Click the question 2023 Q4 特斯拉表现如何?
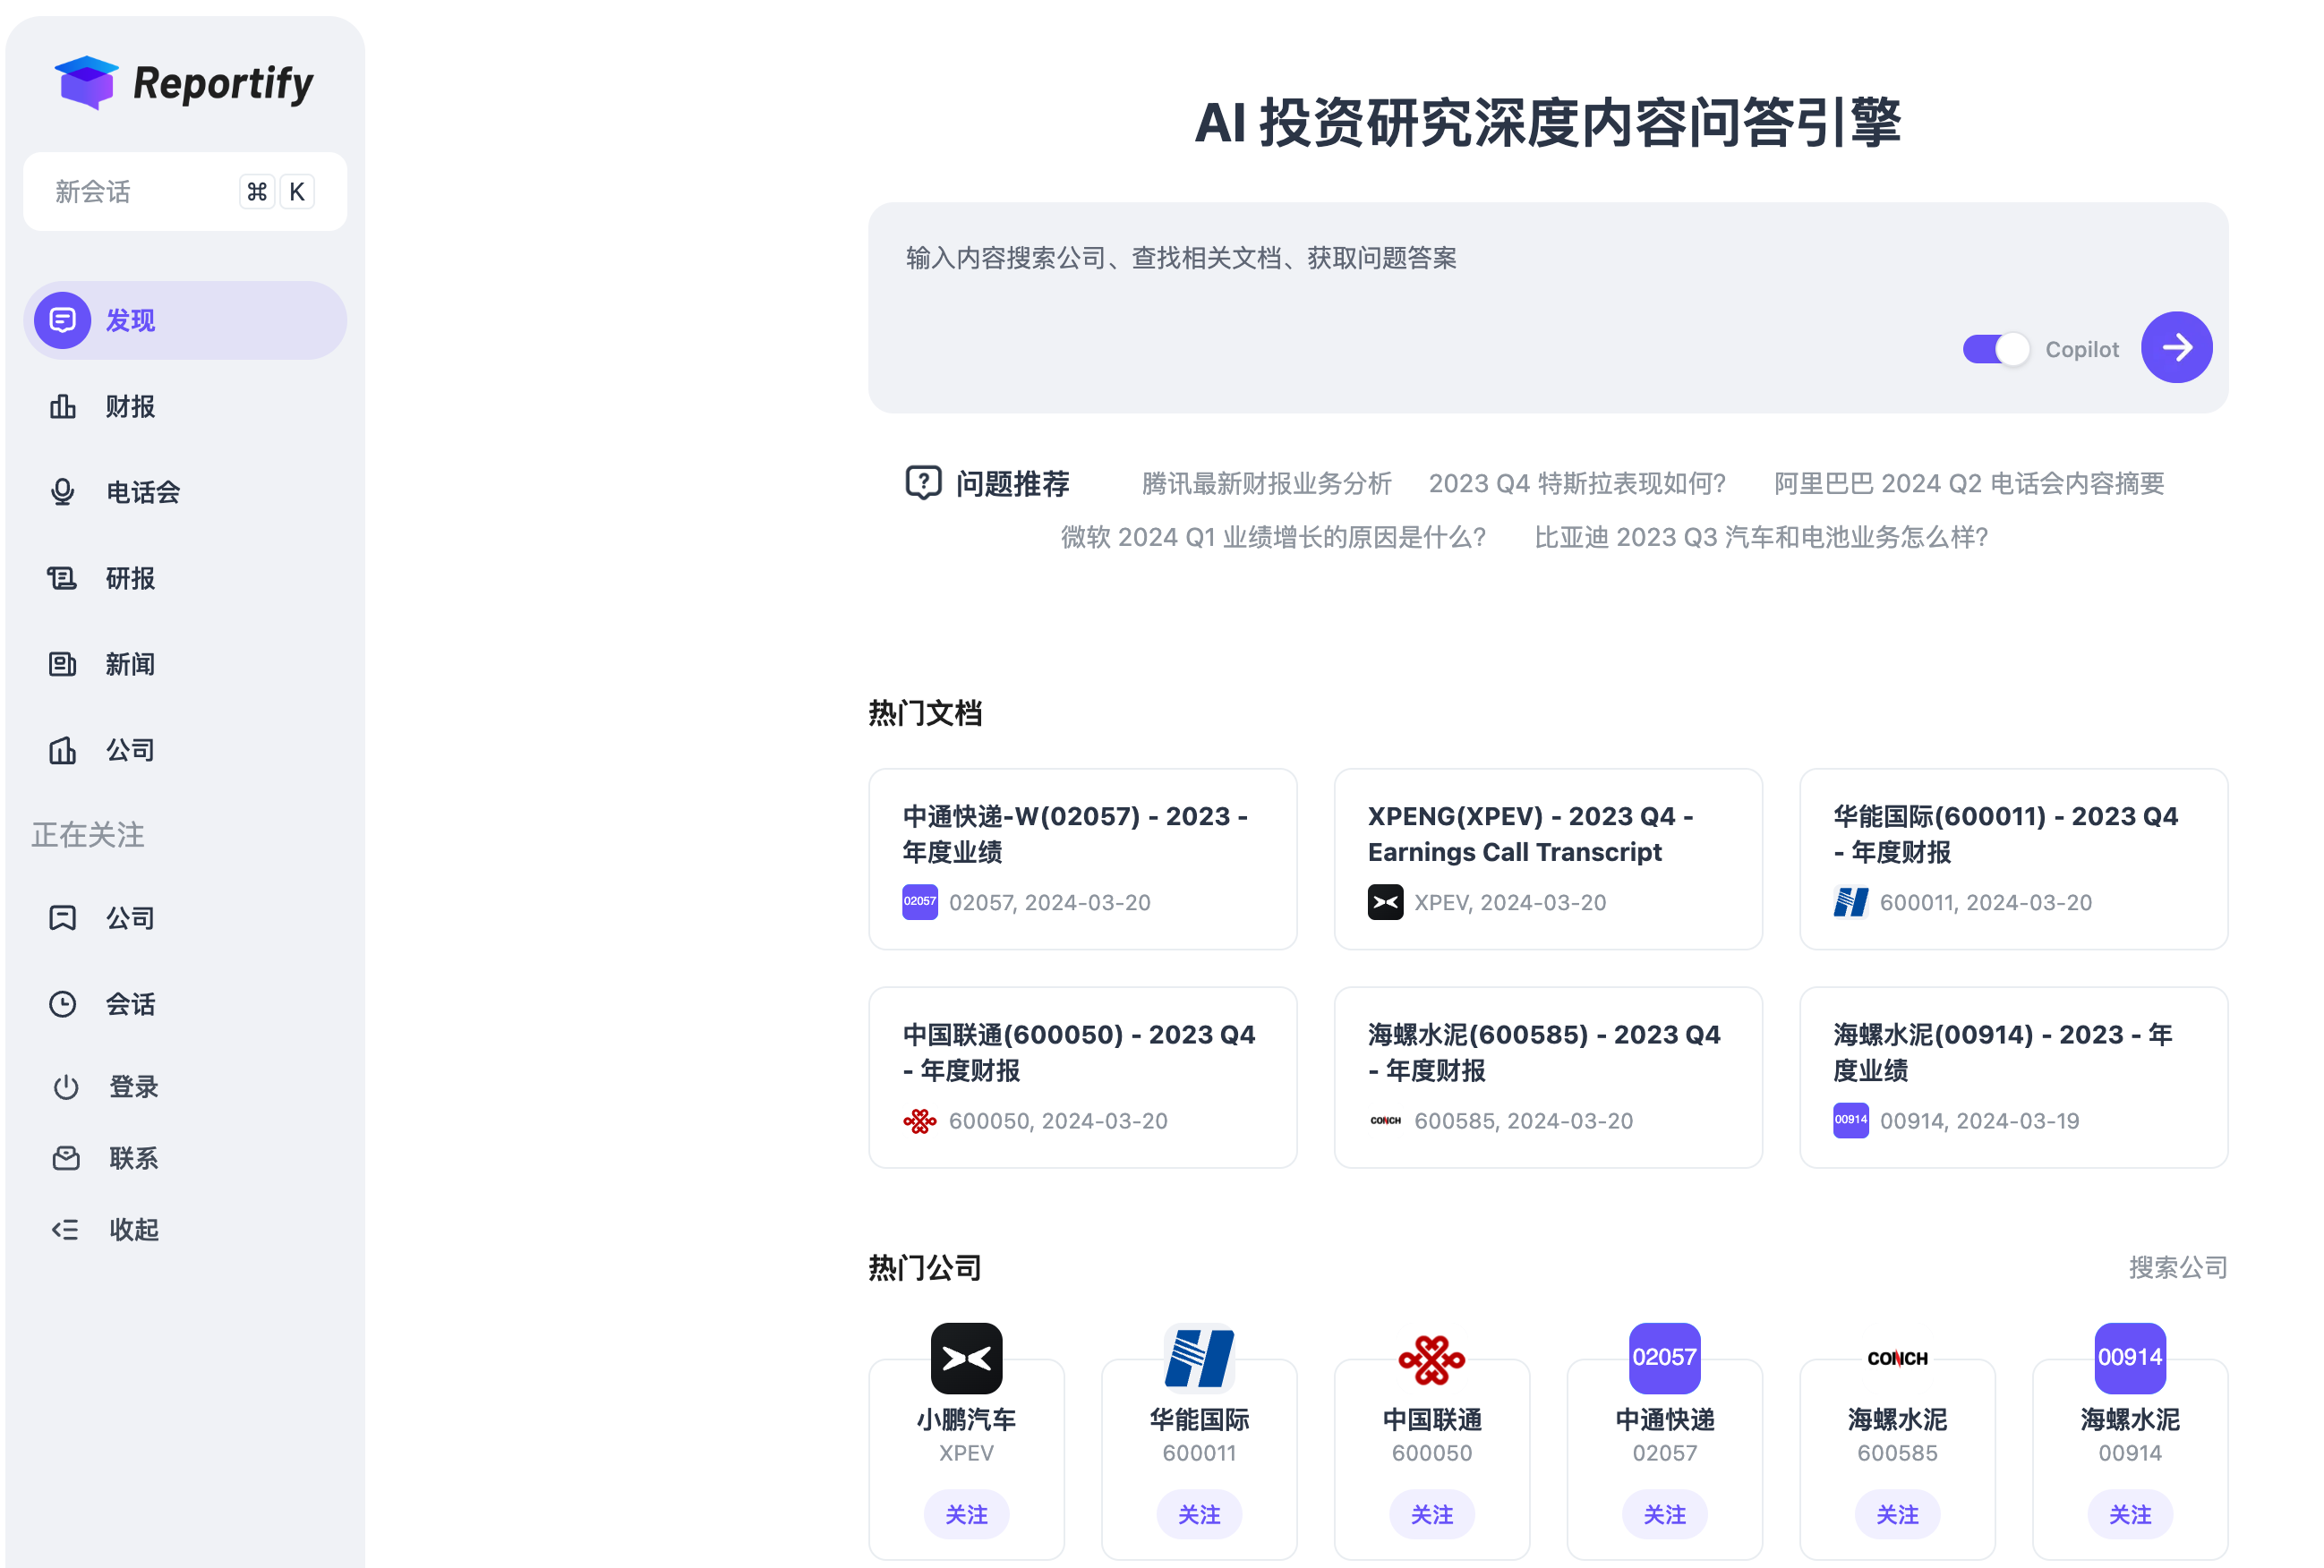Screen dimensions: 2324x1568 point(1578,483)
